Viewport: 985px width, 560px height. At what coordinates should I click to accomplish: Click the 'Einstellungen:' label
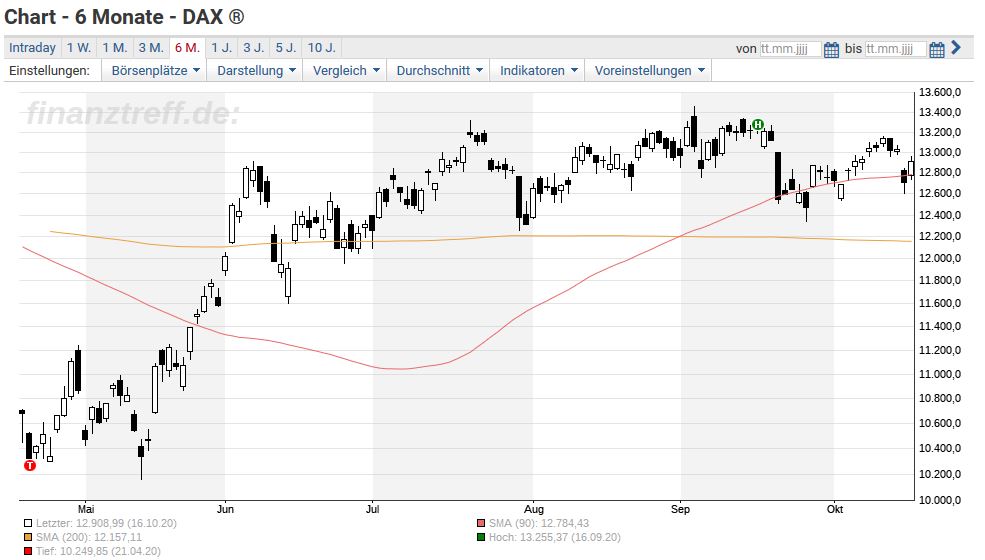pos(50,70)
